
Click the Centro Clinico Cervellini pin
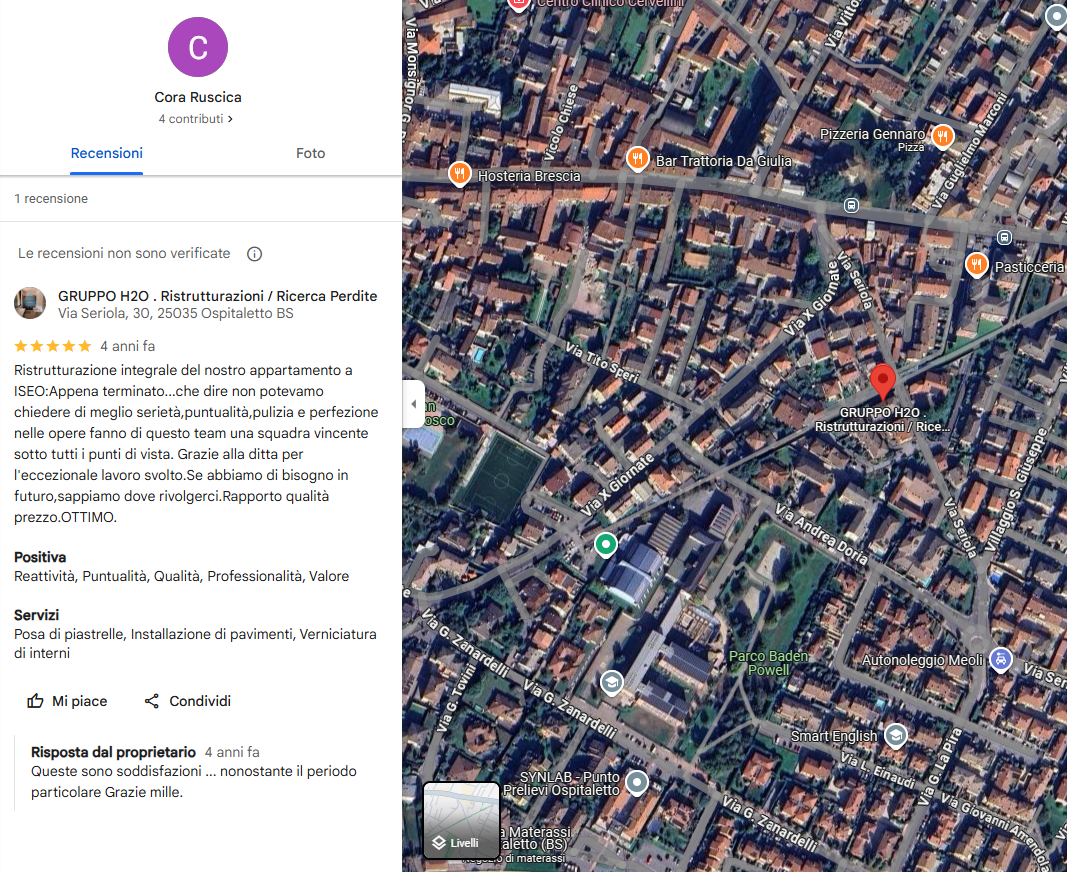pyautogui.click(x=519, y=4)
